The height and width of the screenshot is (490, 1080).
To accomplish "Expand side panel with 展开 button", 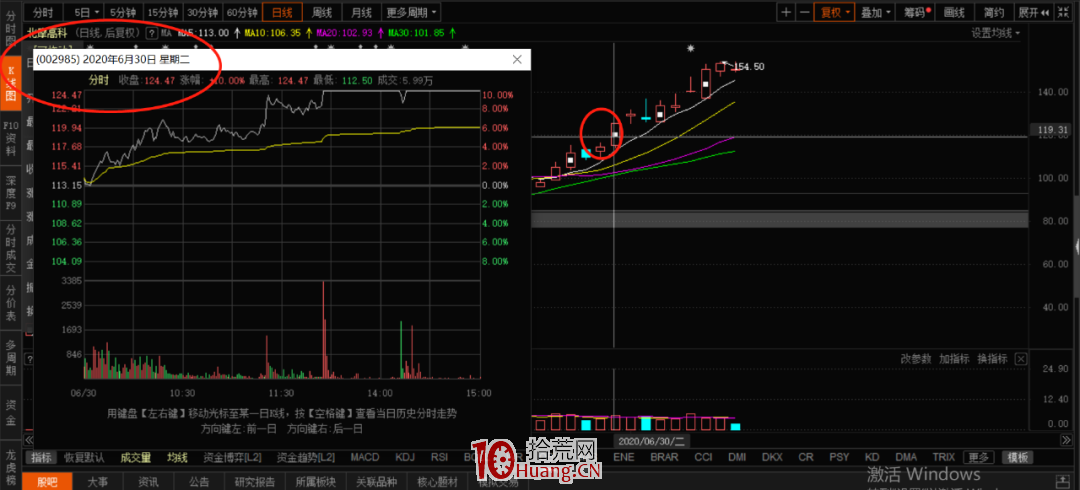I will 1033,12.
